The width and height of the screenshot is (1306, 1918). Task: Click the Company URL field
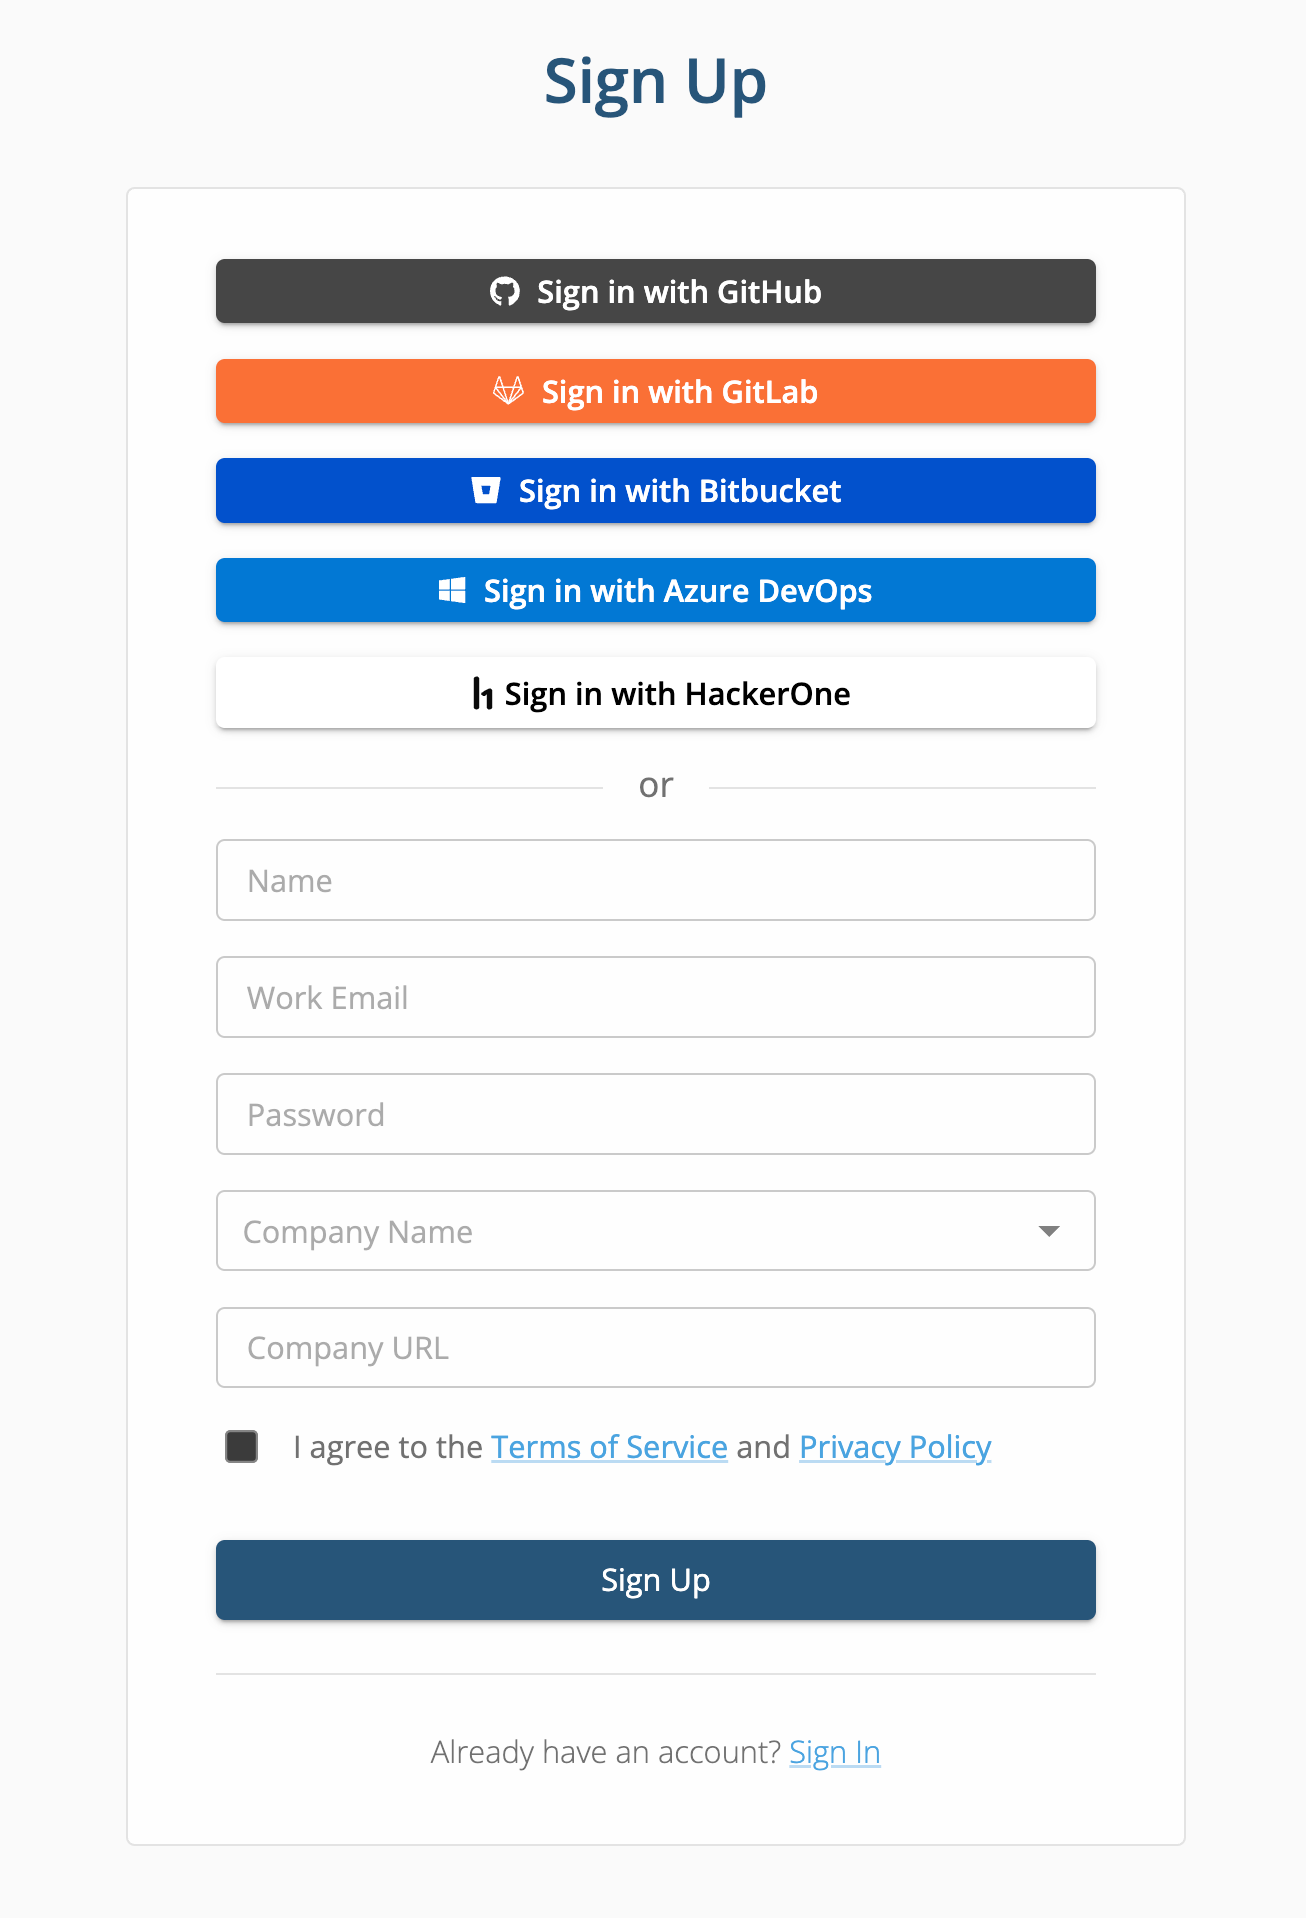click(655, 1348)
